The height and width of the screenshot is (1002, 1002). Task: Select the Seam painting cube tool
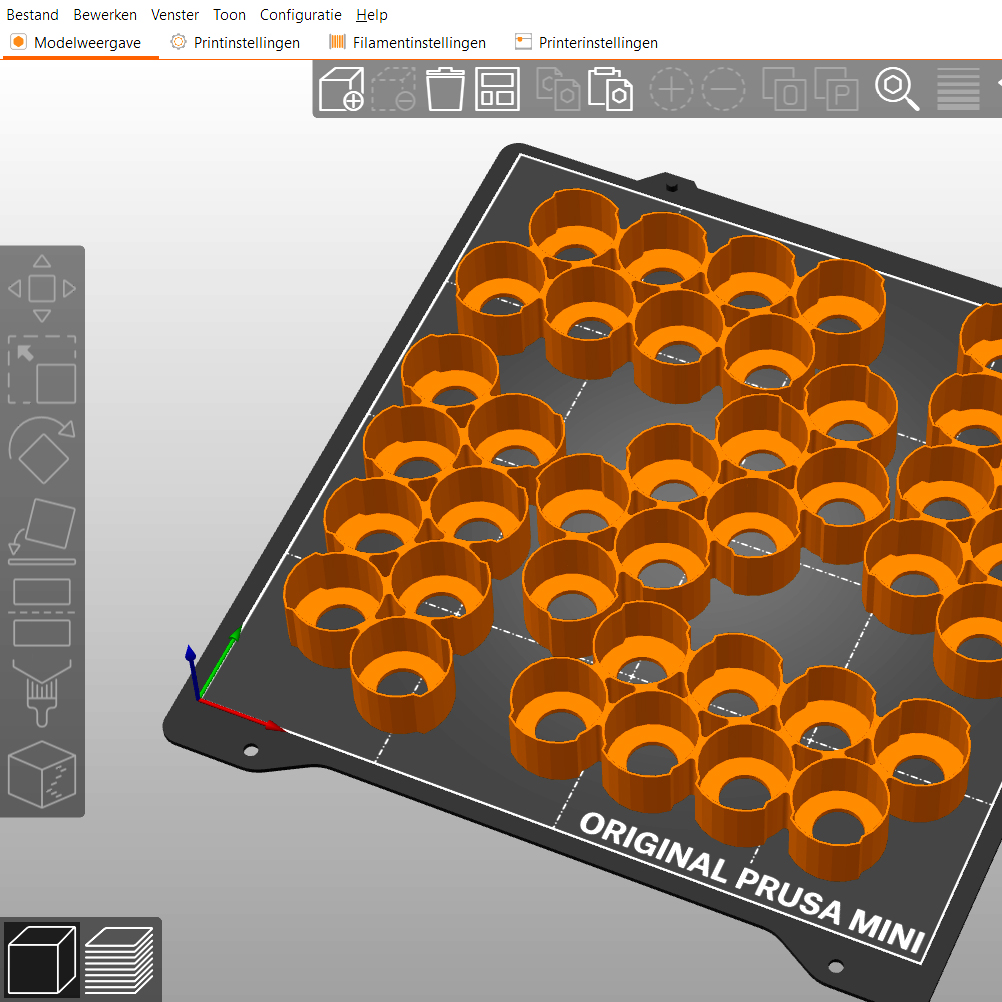click(x=42, y=773)
